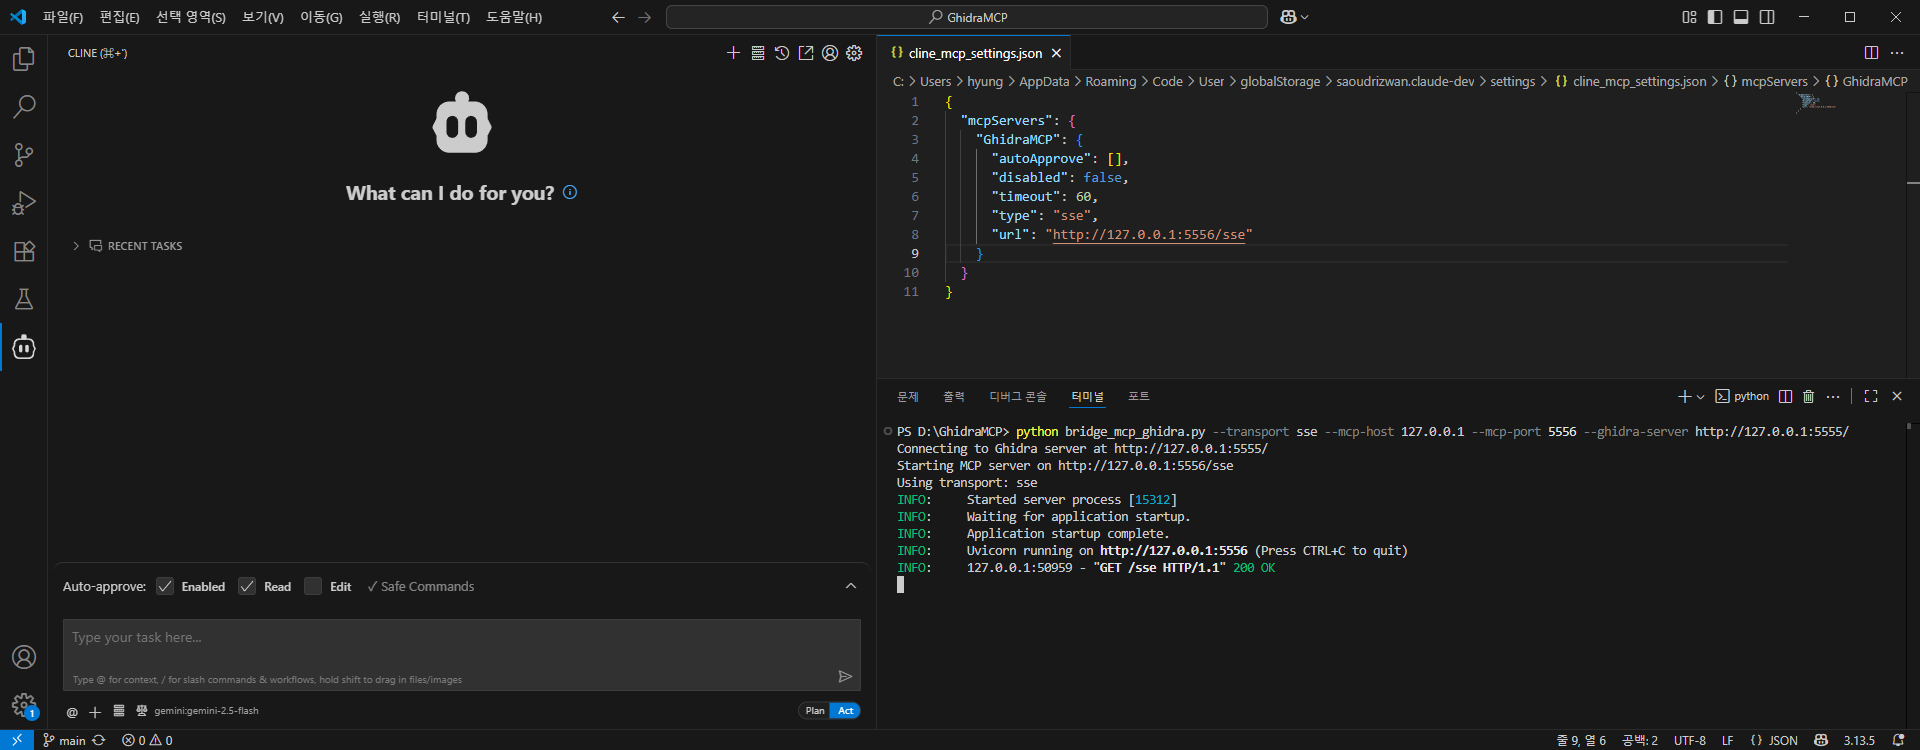Screen dimensions: 1920x750
Task: Open editor More Actions ellipsis
Action: pos(1897,53)
